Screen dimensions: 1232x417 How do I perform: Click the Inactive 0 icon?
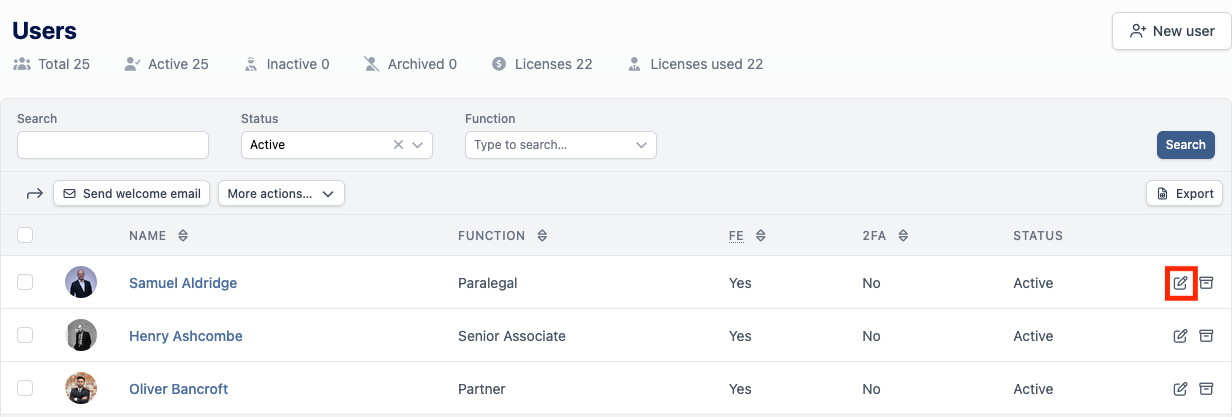pyautogui.click(x=251, y=64)
